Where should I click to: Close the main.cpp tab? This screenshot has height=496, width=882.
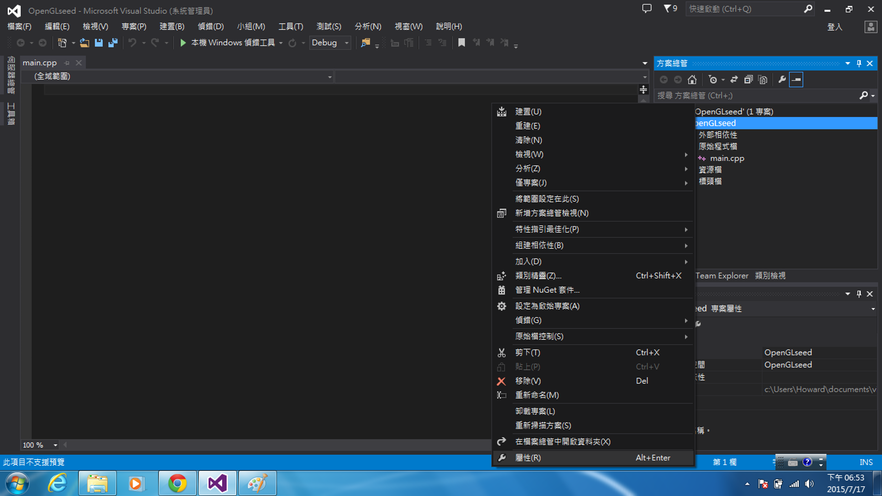pyautogui.click(x=79, y=63)
